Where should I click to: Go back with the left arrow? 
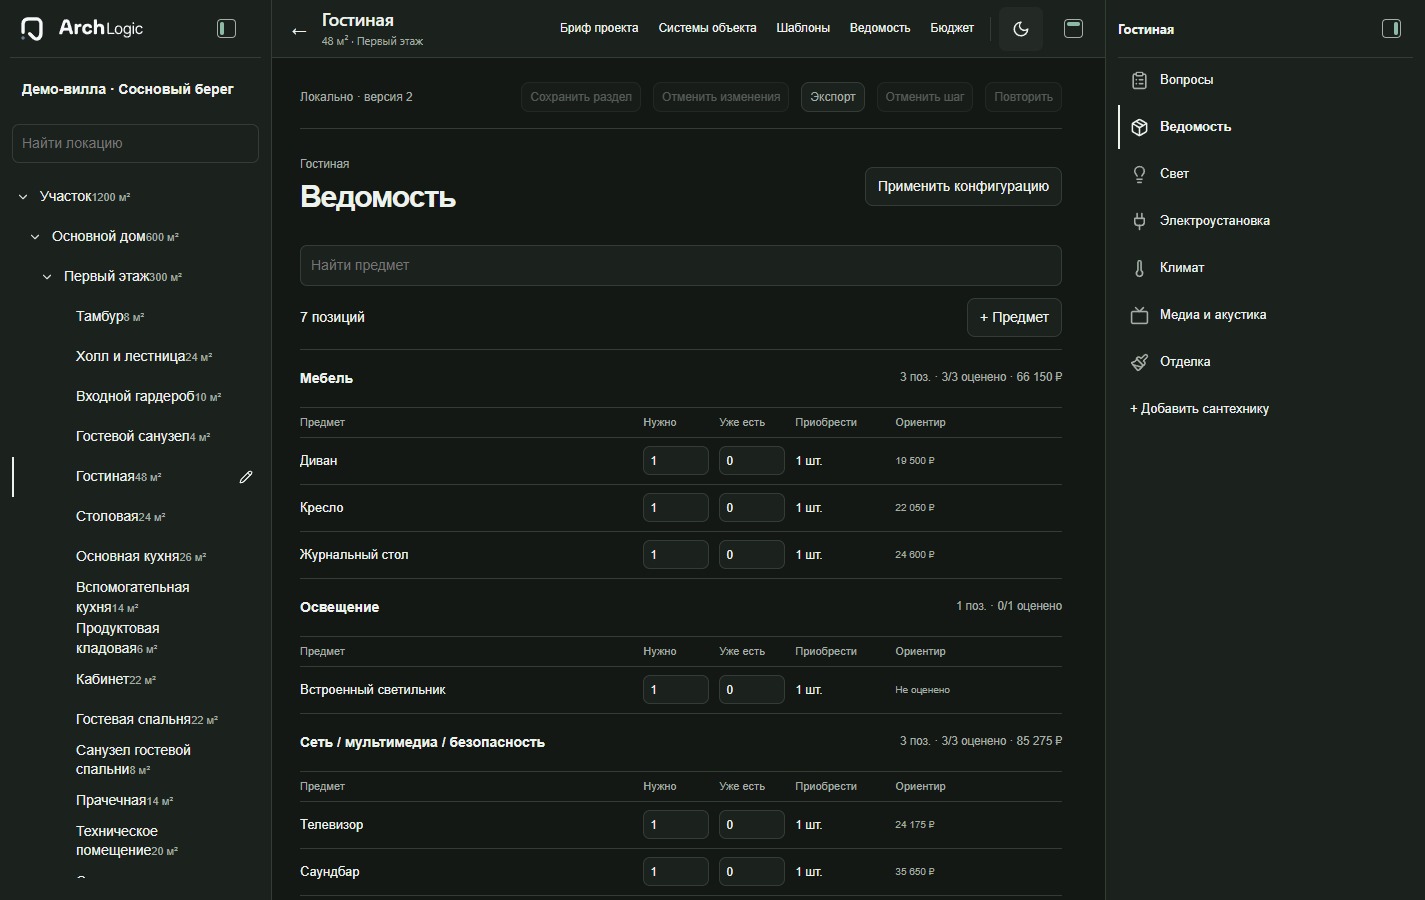(299, 30)
